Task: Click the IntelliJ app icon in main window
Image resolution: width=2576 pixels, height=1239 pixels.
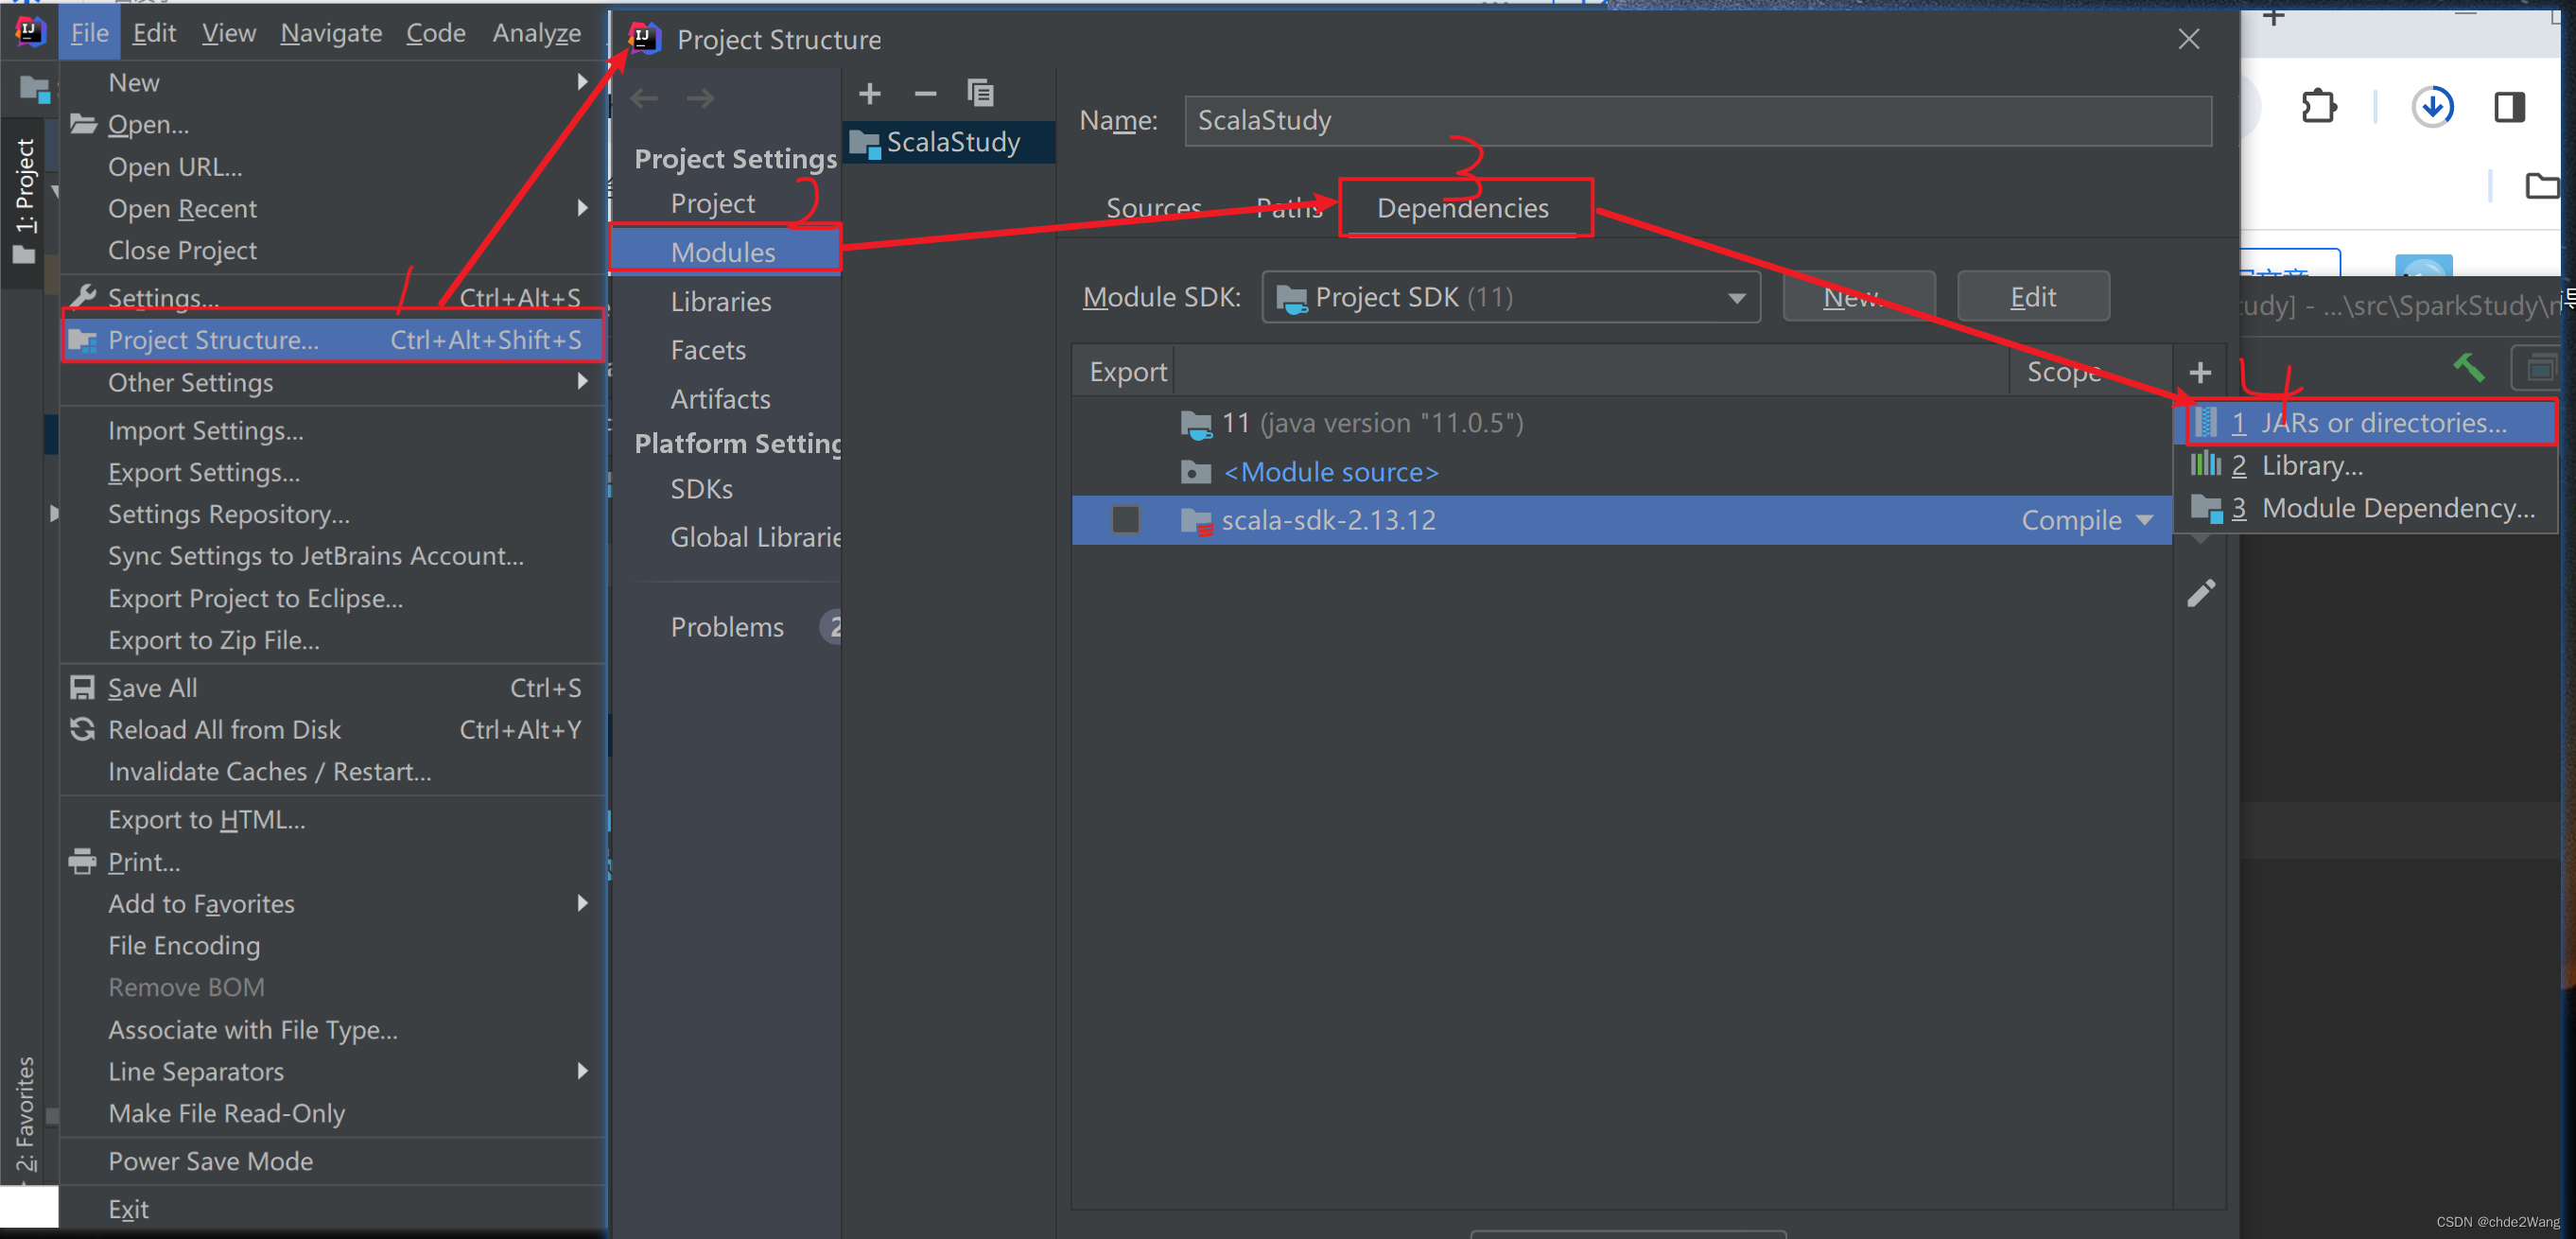Action: tap(30, 32)
